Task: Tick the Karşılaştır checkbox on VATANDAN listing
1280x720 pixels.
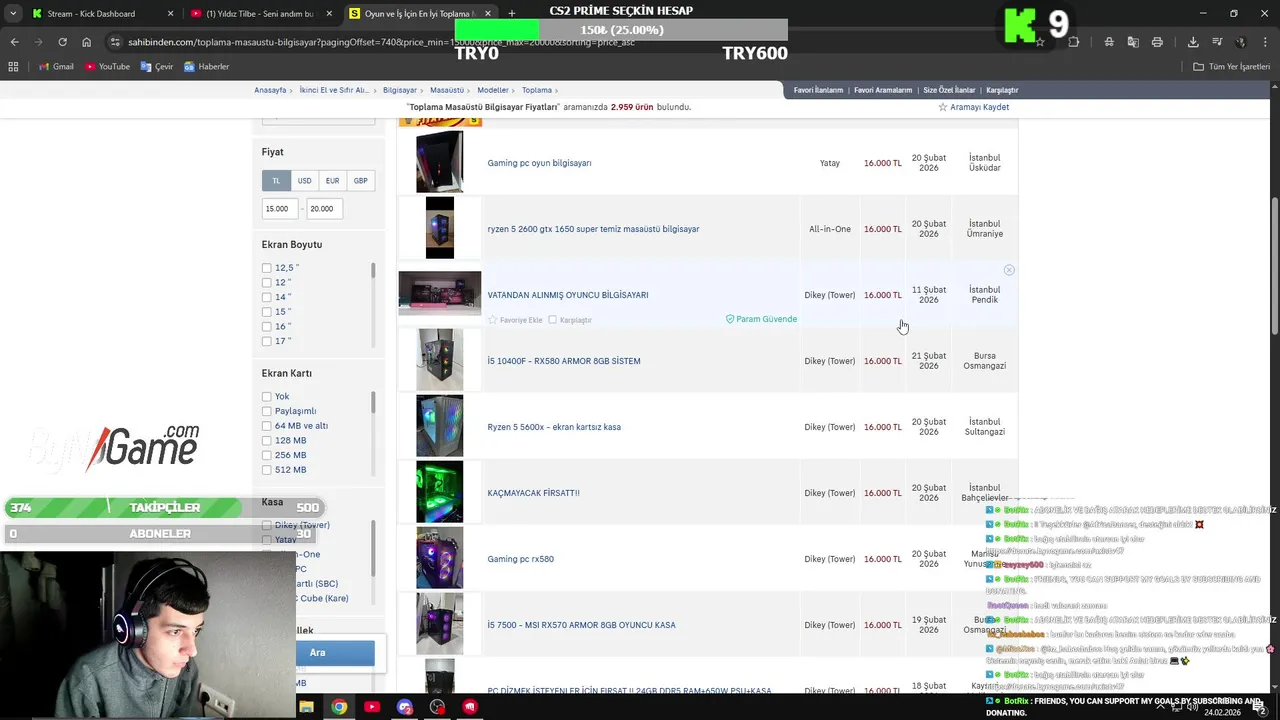Action: click(552, 320)
